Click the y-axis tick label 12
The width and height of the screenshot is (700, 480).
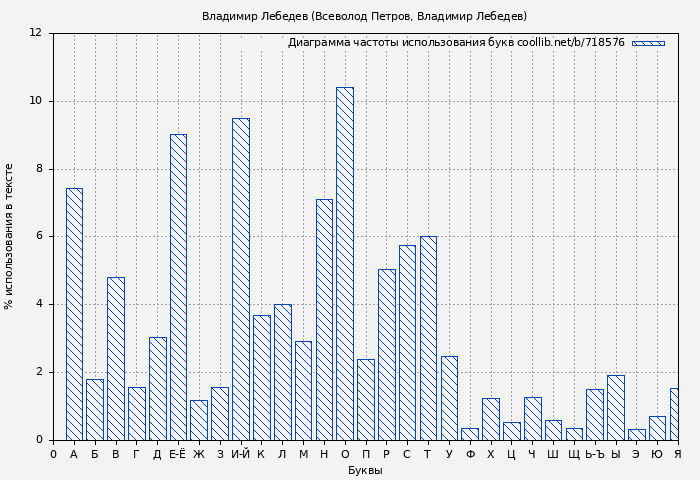pyautogui.click(x=35, y=33)
